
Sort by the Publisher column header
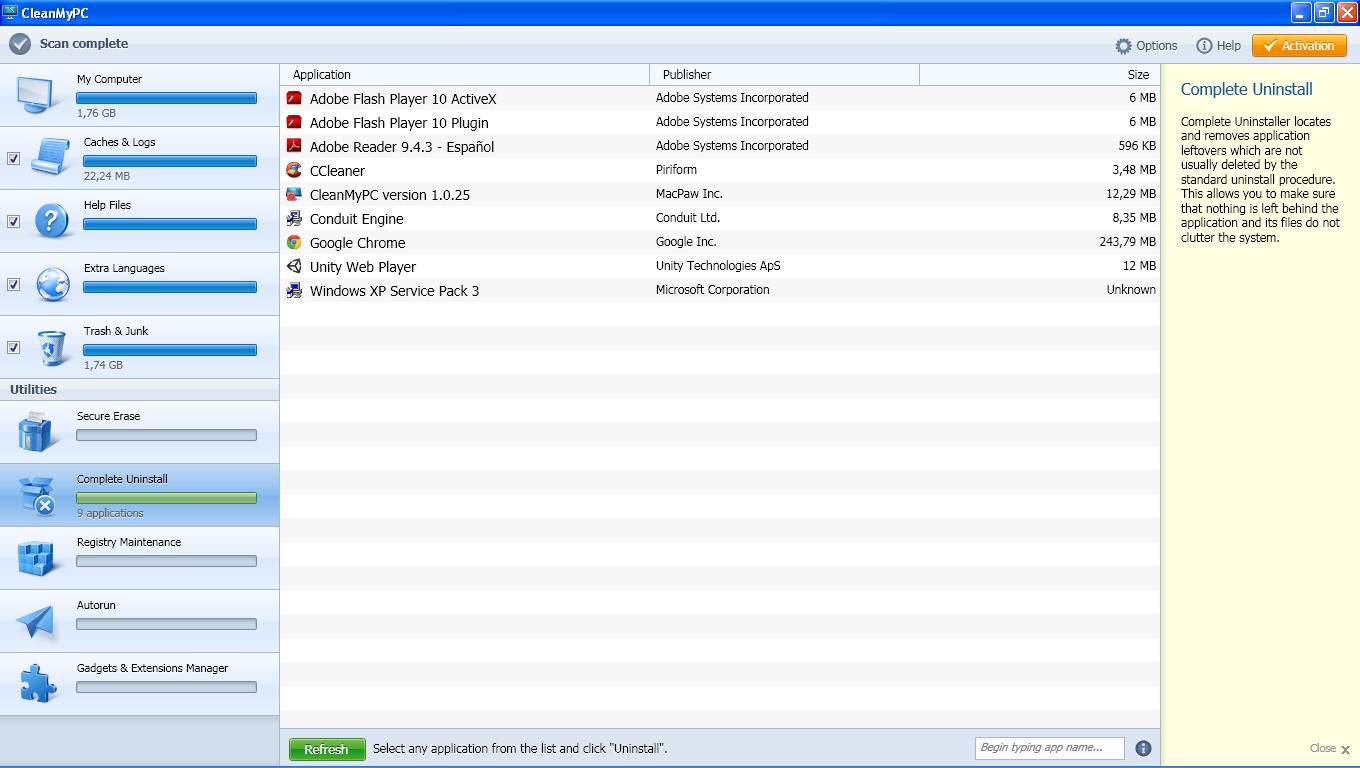click(785, 74)
